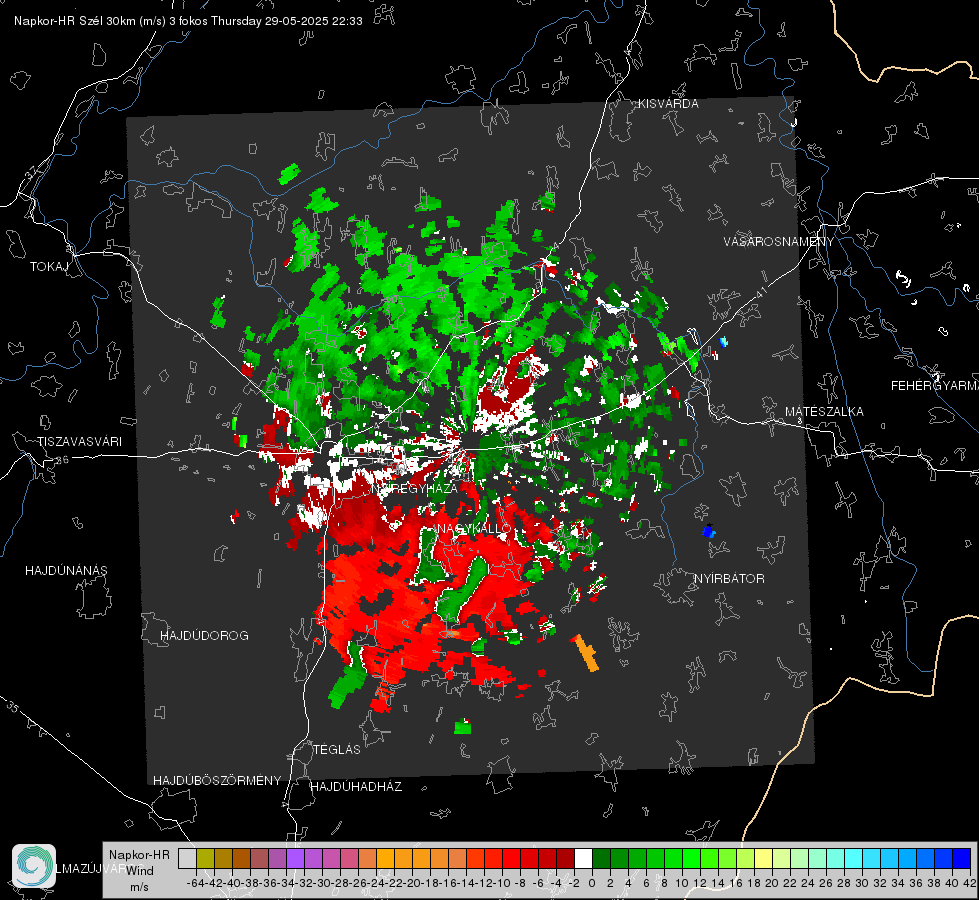Click the Thursday 29-05-2025 22:33 timestamp
Image resolution: width=979 pixels, height=900 pixels.
click(x=287, y=21)
